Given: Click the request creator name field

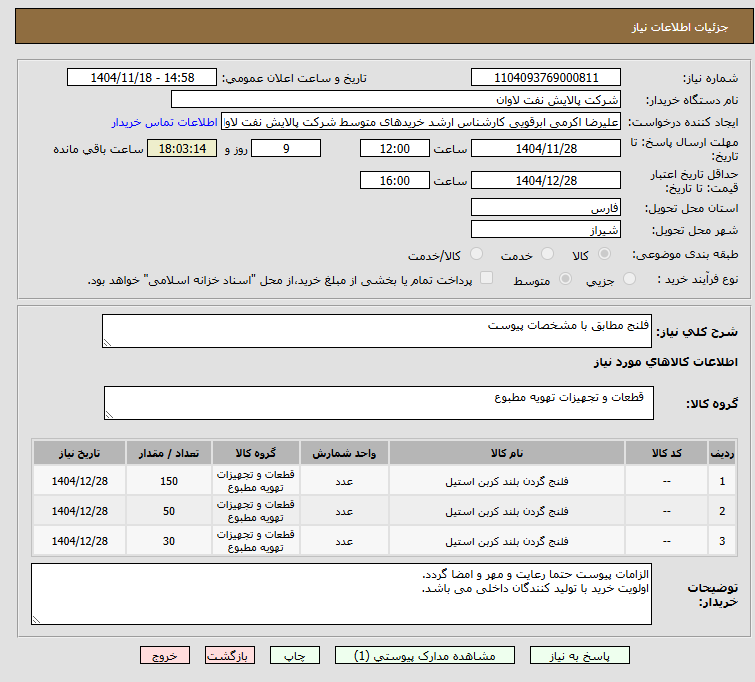Looking at the screenshot, I should [x=421, y=122].
